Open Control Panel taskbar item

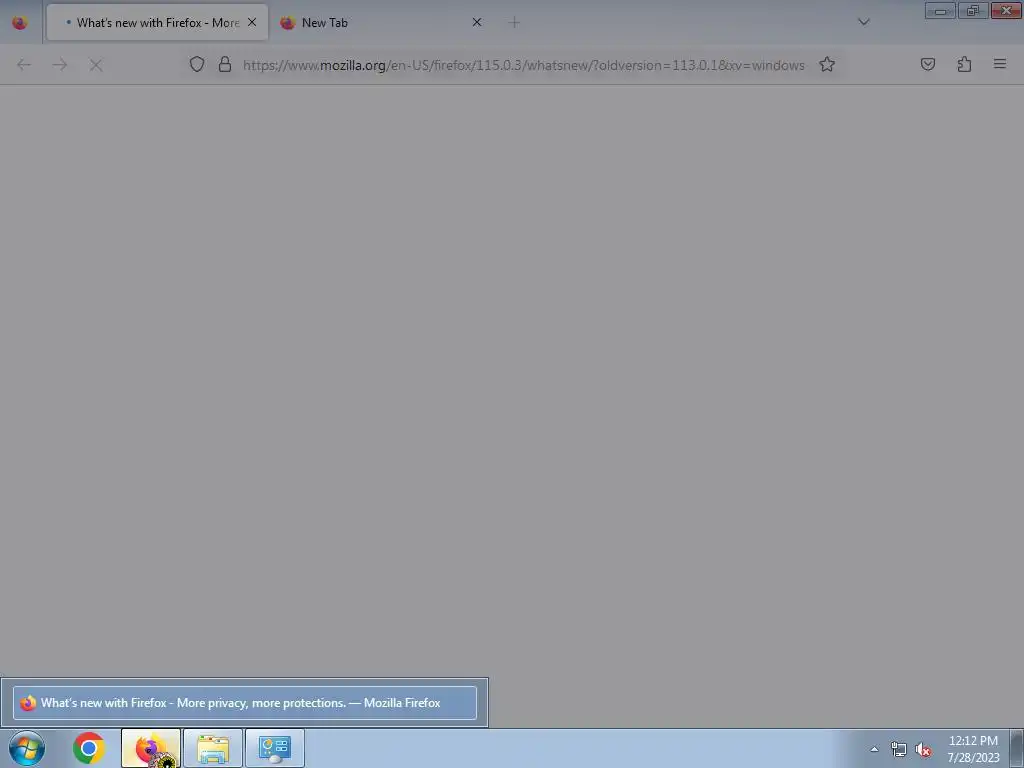275,748
